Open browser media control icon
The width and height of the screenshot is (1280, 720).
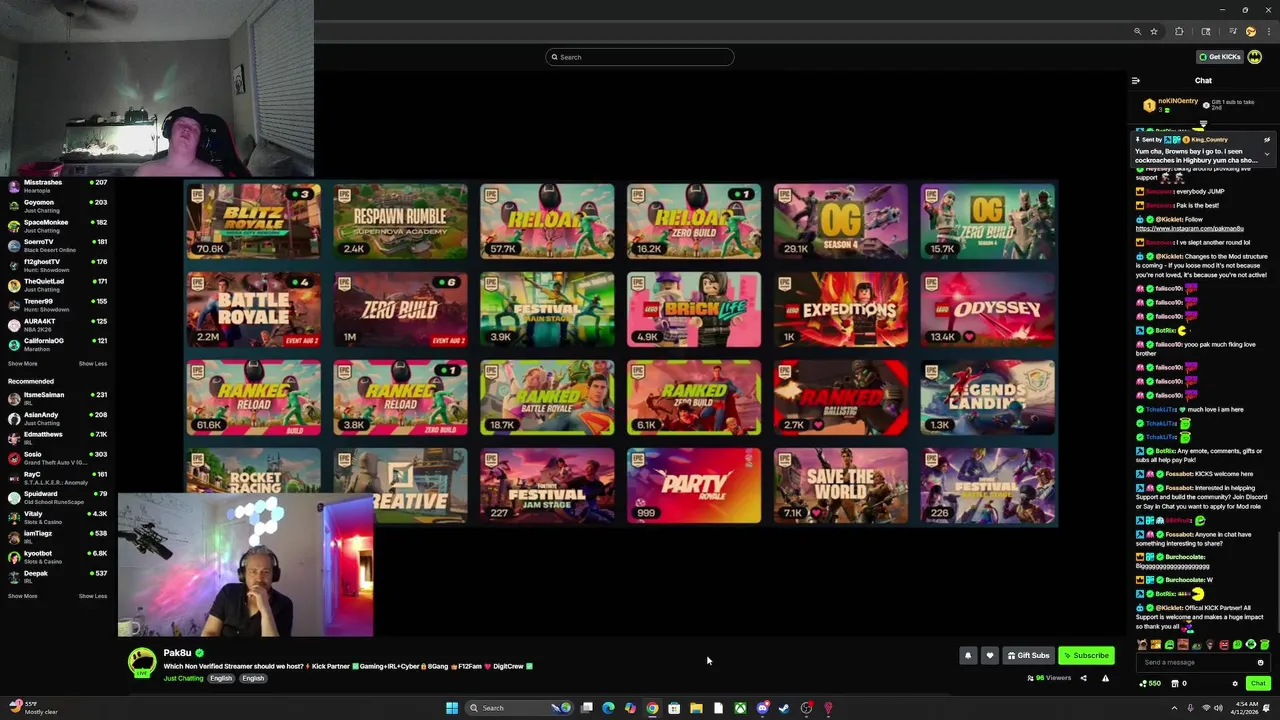click(x=1233, y=32)
